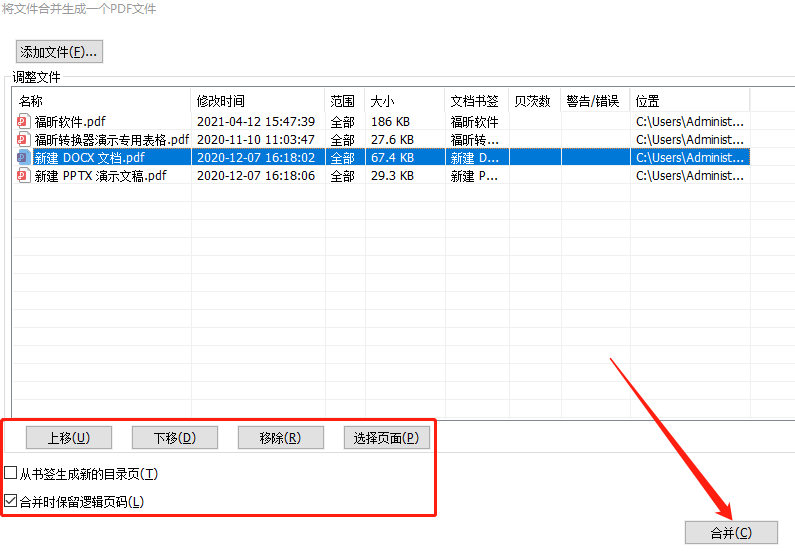Select the file 新建 PPTX 演示文稿.pdf
Viewport: 795px width, 552px height.
pos(100,176)
